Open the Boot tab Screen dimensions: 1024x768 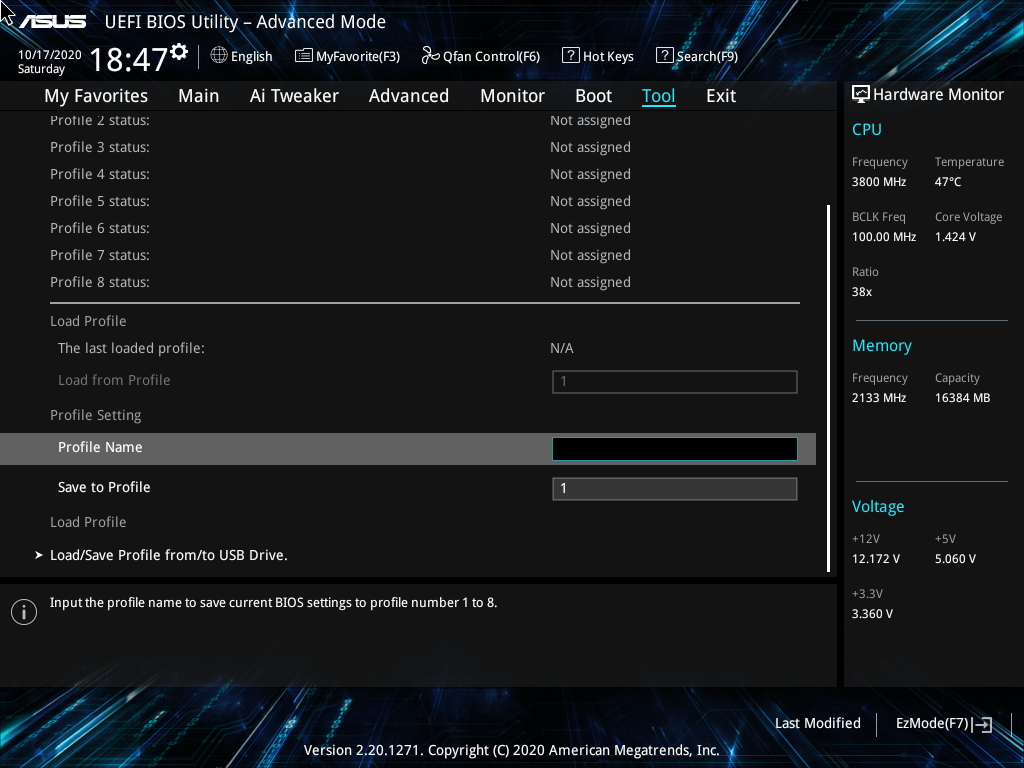594,96
